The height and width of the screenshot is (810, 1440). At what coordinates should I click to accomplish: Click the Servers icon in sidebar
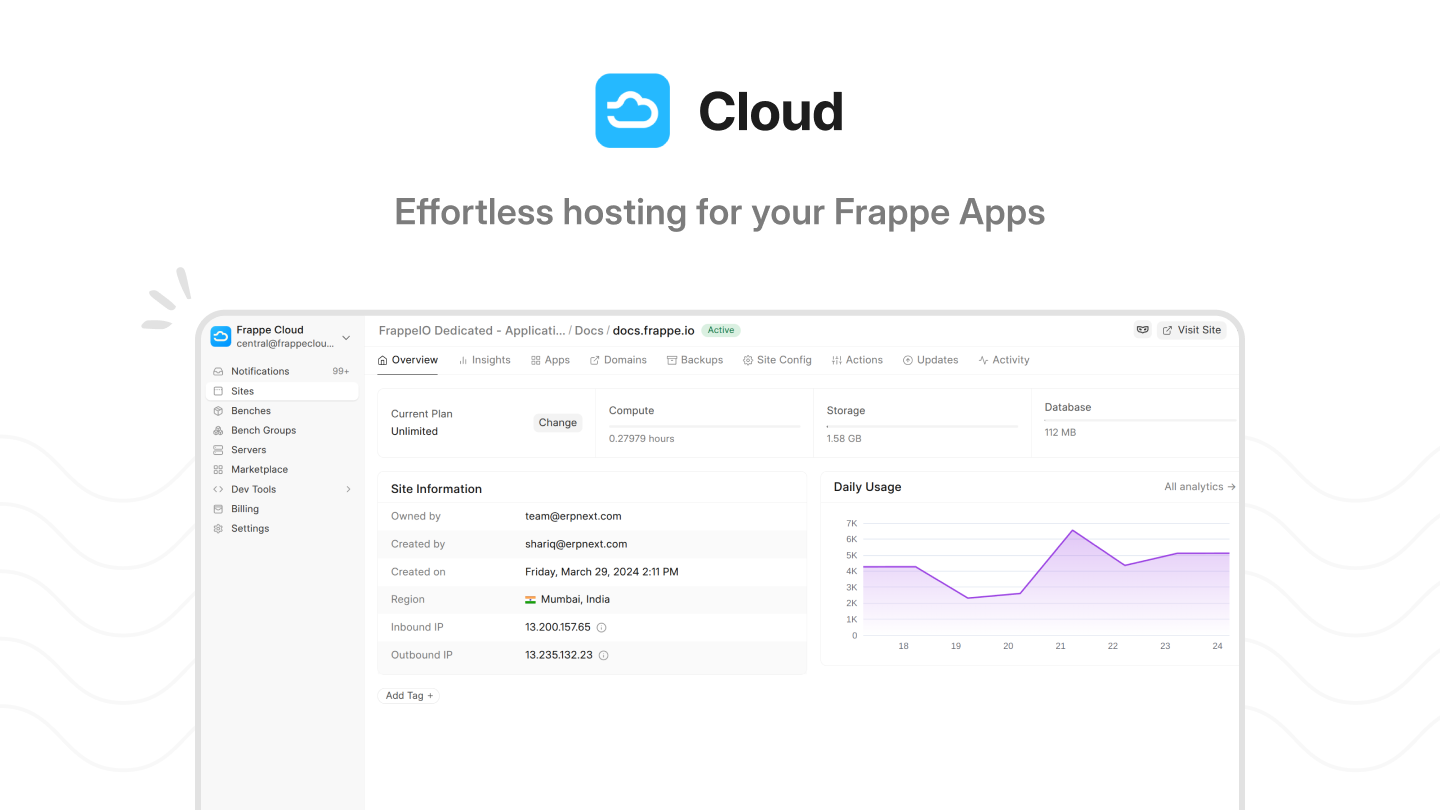click(219, 449)
